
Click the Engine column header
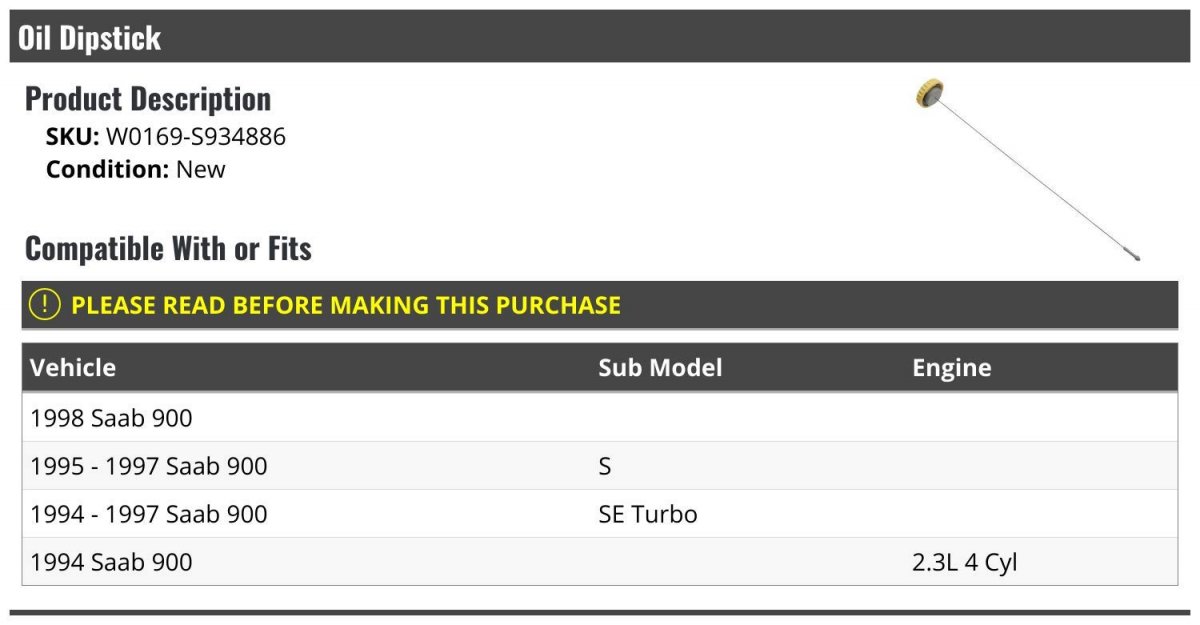pyautogui.click(x=951, y=368)
